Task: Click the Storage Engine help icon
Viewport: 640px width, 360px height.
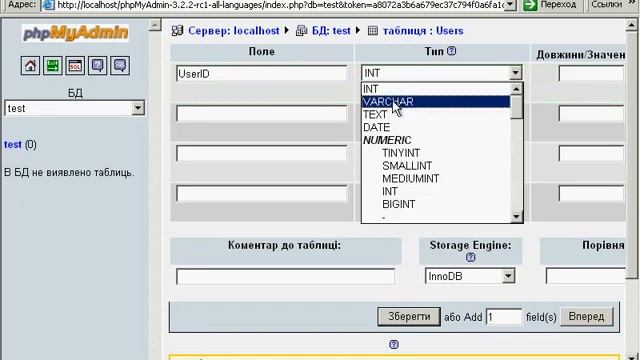Action: pyautogui.click(x=471, y=258)
